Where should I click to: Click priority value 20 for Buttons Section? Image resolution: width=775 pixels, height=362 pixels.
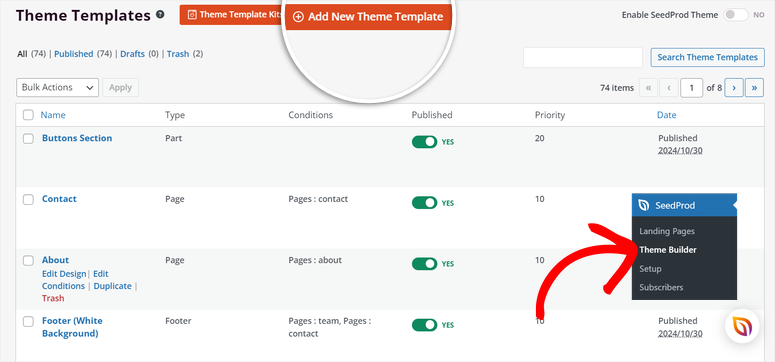(x=540, y=138)
